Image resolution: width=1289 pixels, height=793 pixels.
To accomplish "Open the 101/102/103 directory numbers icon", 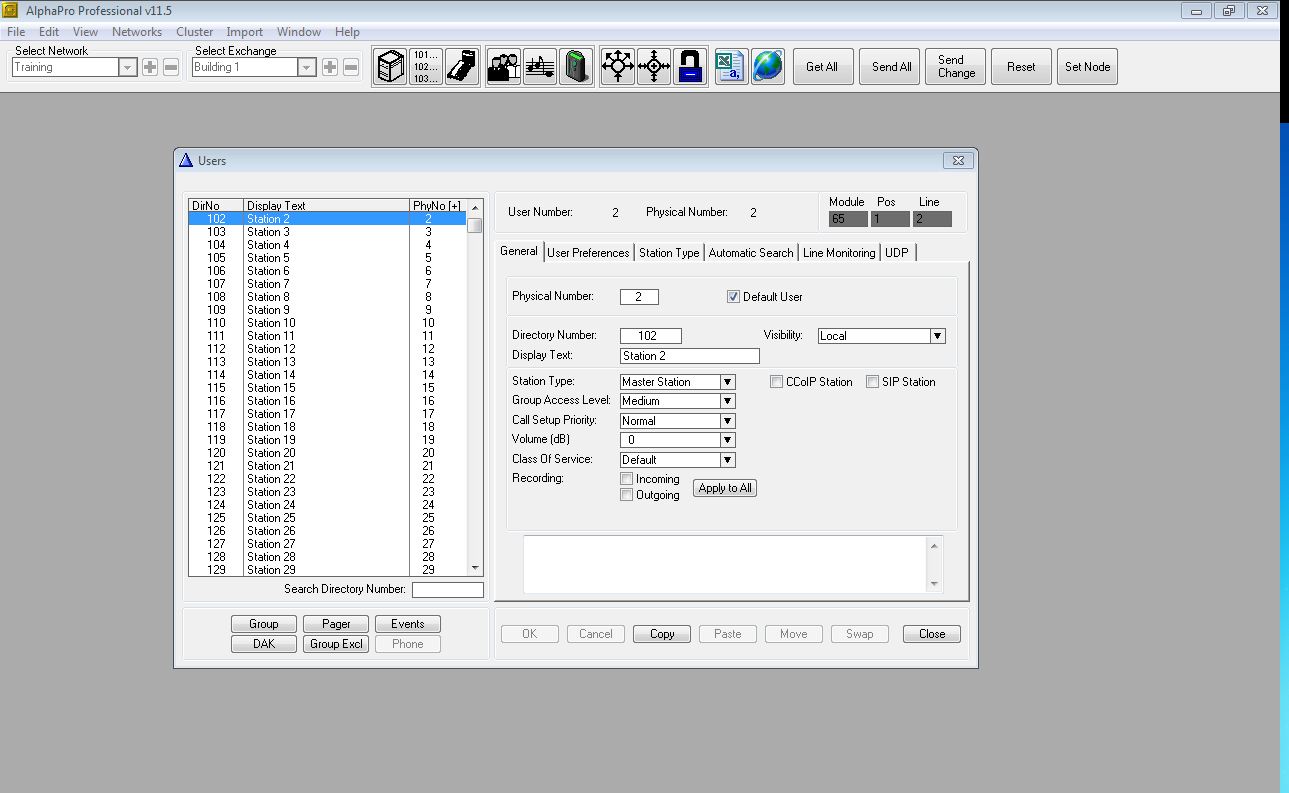I will [425, 67].
